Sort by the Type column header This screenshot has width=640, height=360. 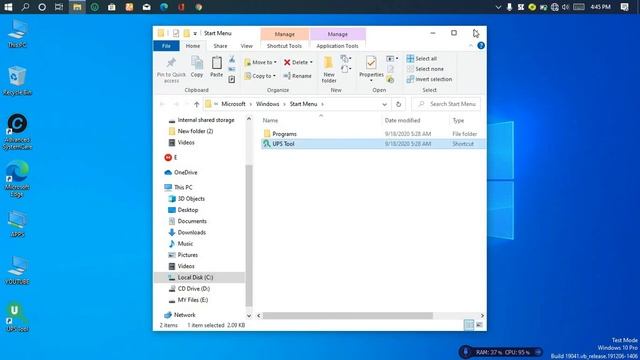pos(458,120)
